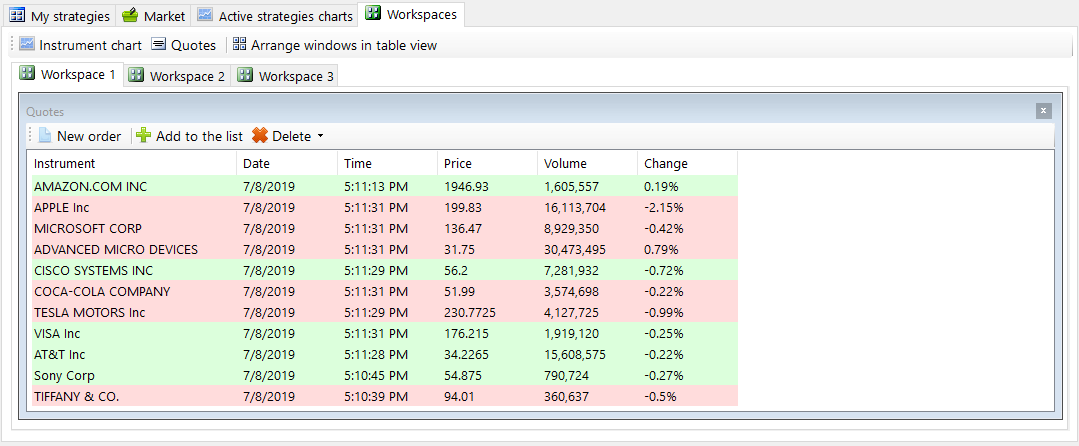Click Arrange windows in table view icon
1079x446 pixels.
(x=239, y=45)
